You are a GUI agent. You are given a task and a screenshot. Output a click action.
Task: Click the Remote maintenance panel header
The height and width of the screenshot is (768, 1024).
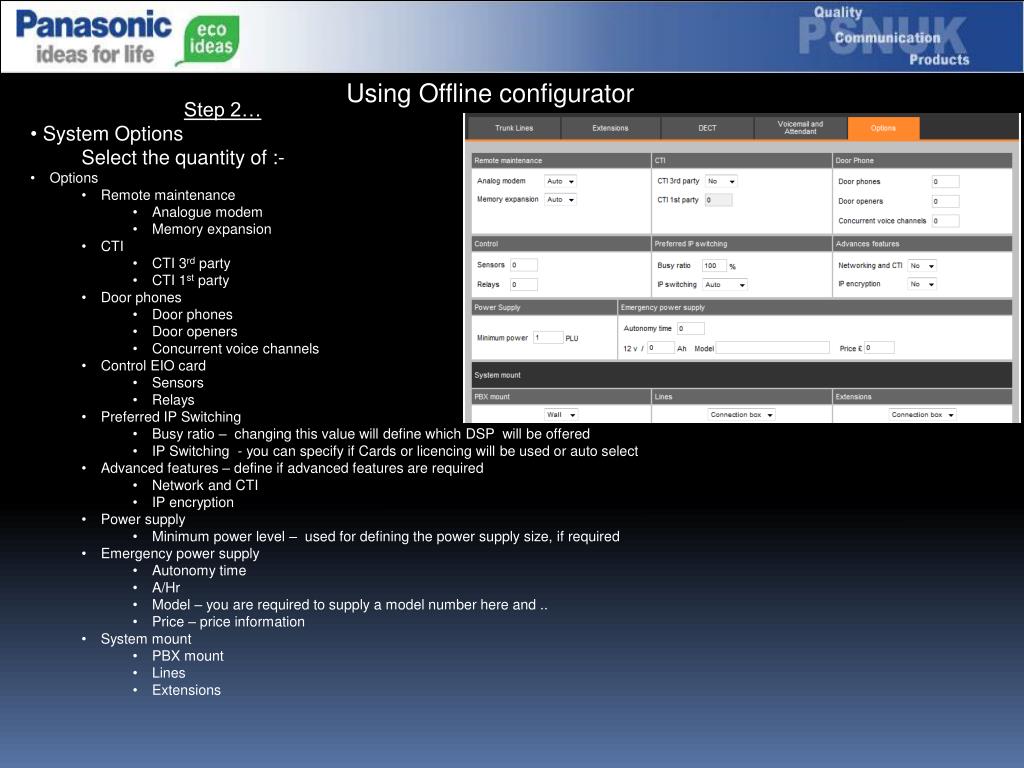click(x=561, y=161)
